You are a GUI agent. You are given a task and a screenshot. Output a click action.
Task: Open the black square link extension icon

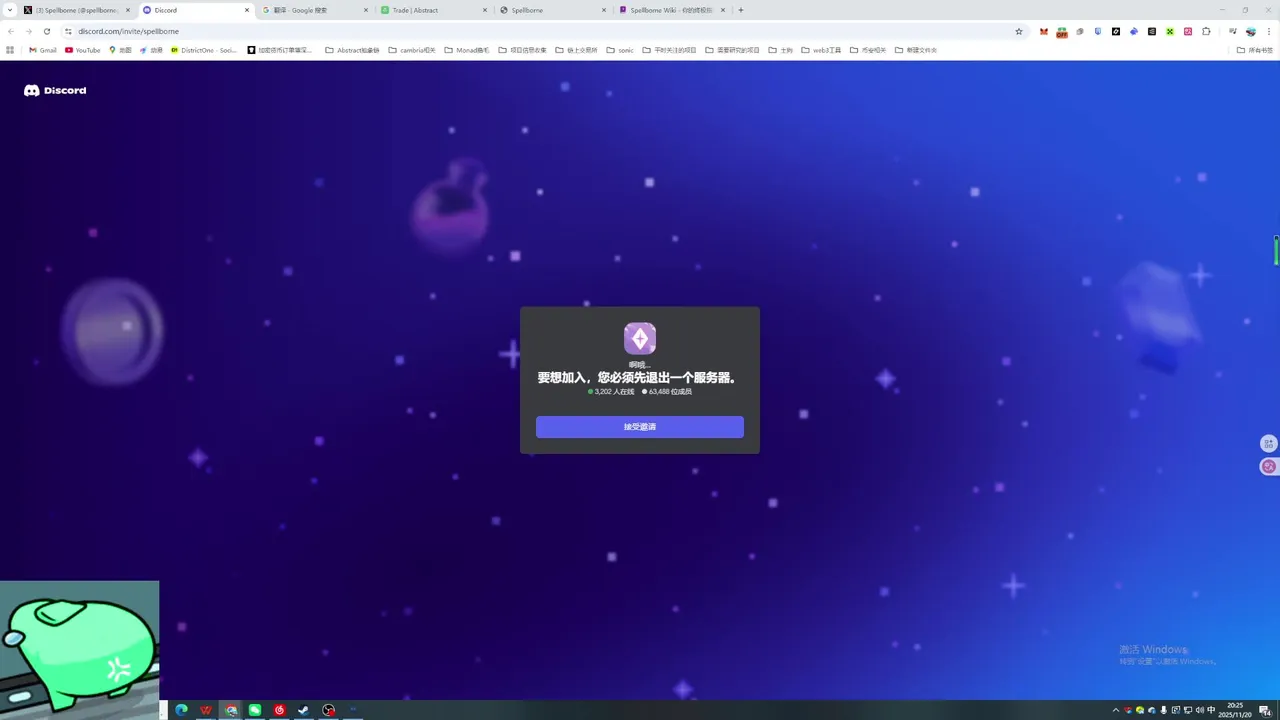pos(1116,31)
